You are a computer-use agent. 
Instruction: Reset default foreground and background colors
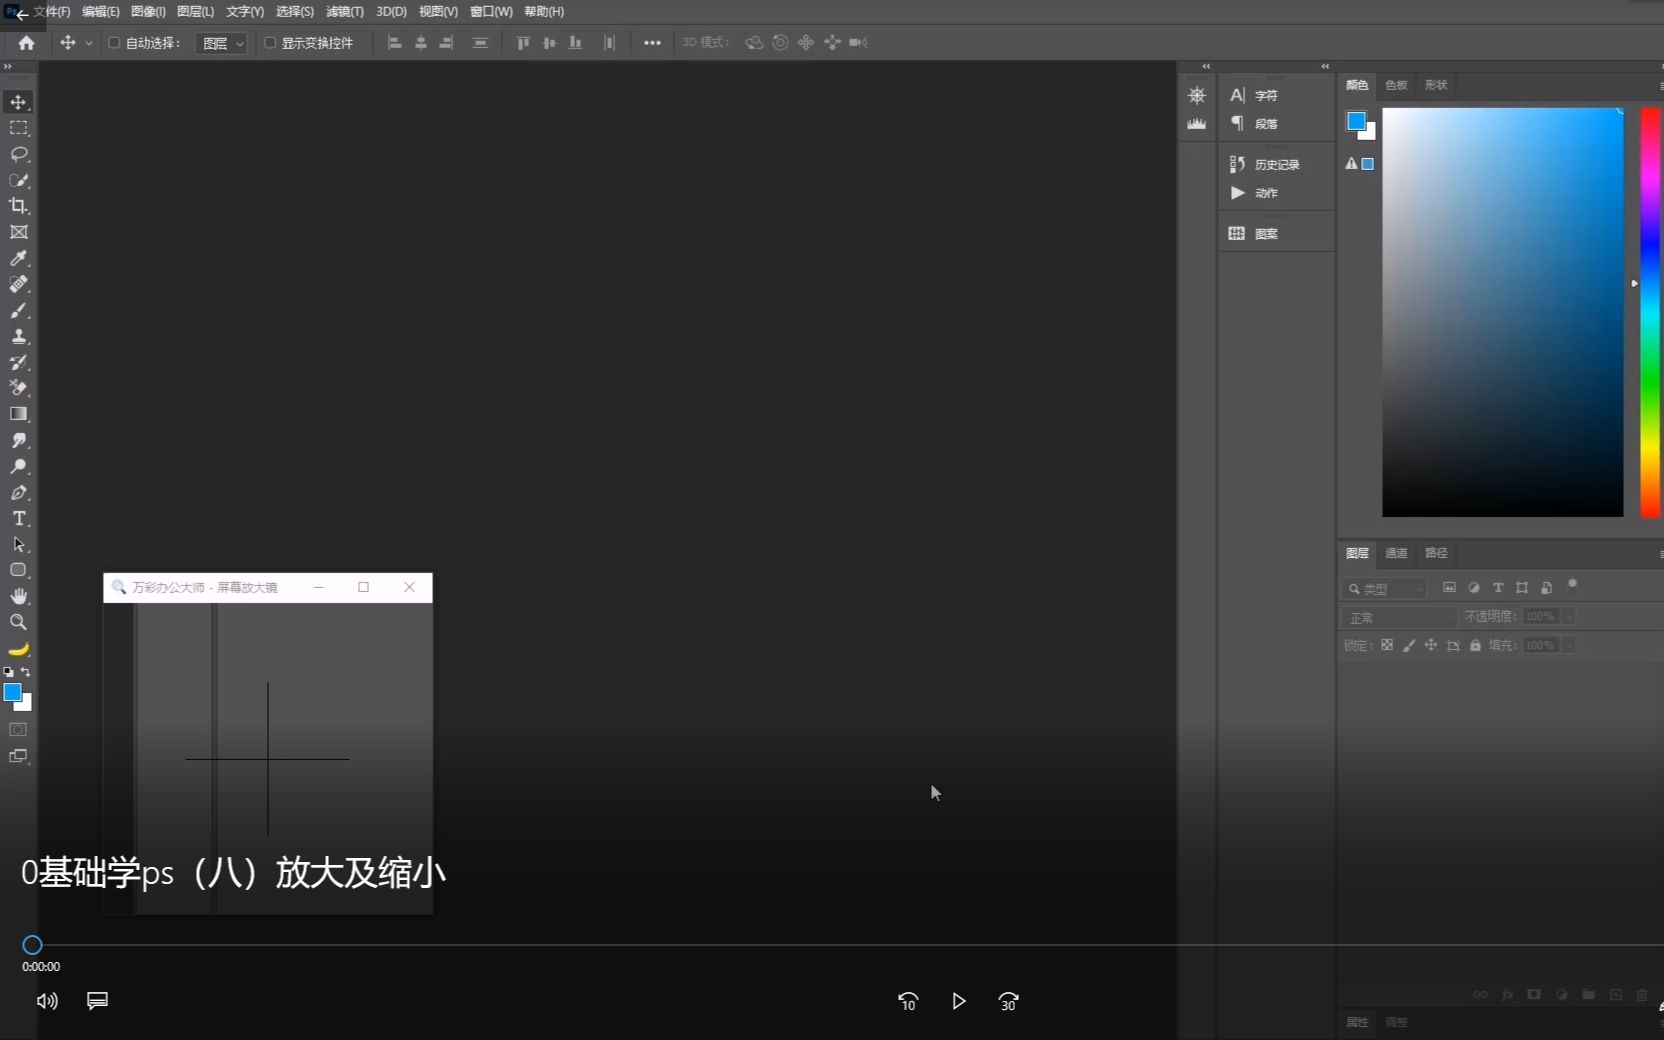(9, 672)
